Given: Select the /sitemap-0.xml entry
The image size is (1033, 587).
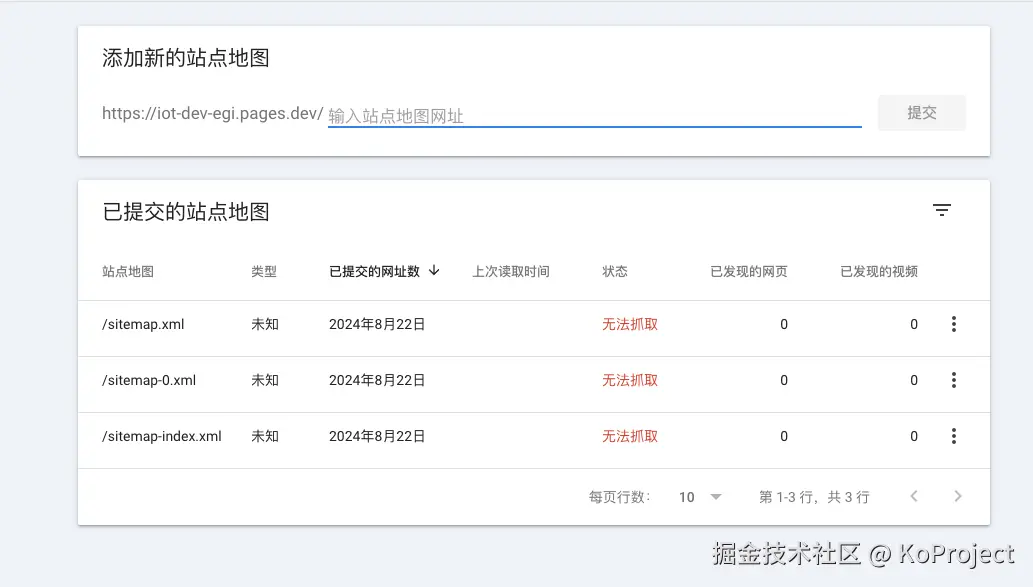Looking at the screenshot, I should tap(149, 380).
